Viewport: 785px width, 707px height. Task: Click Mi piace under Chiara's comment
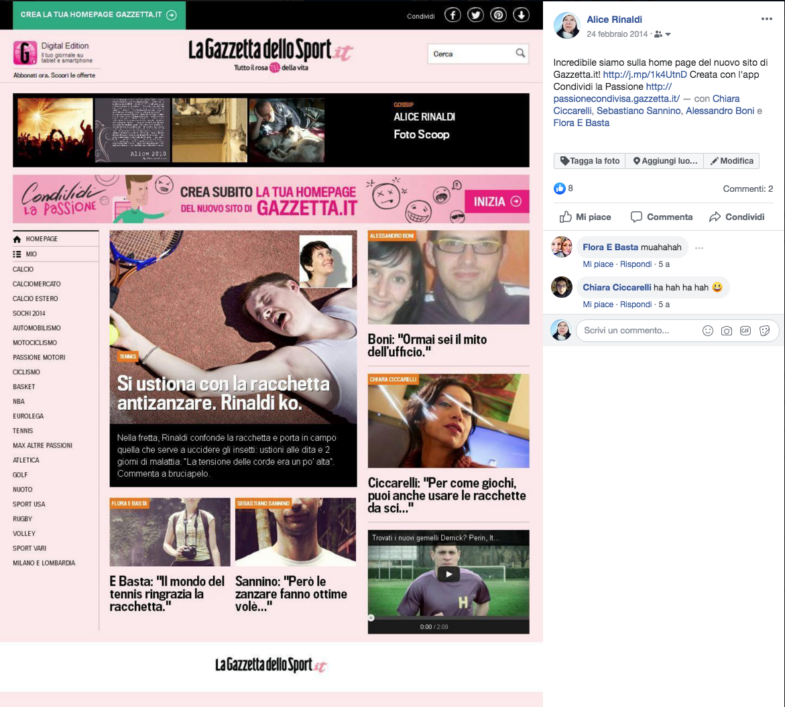[598, 304]
